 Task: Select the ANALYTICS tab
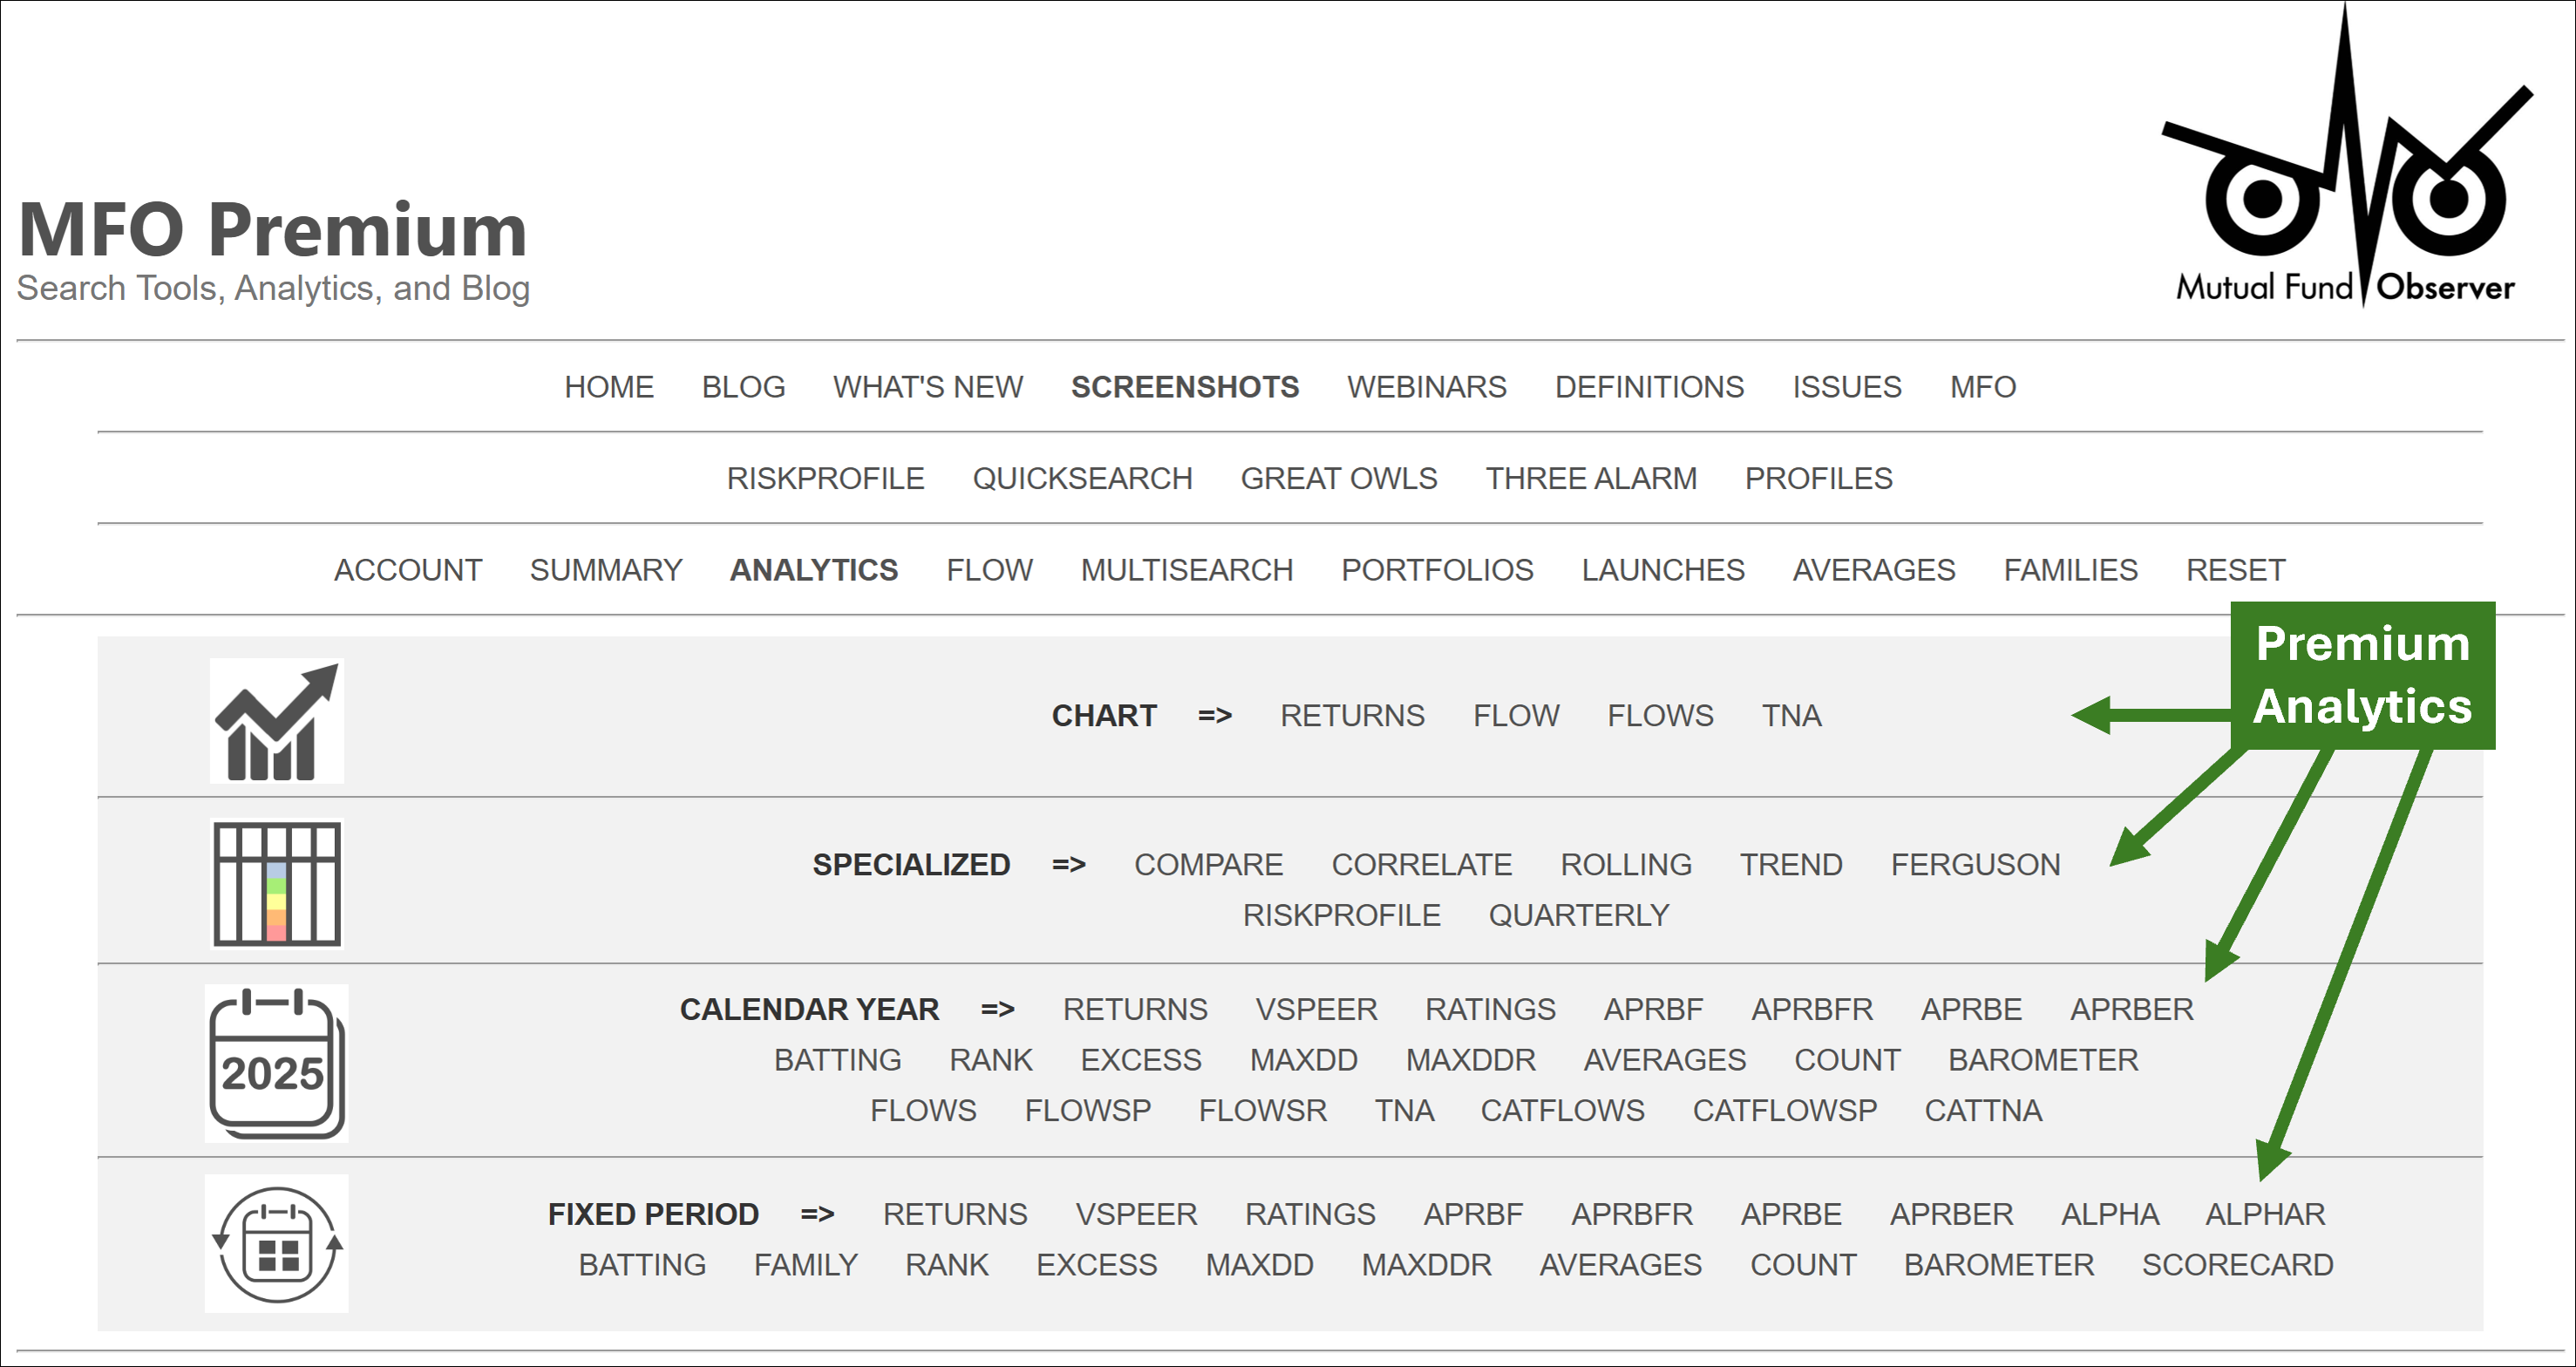tap(814, 570)
